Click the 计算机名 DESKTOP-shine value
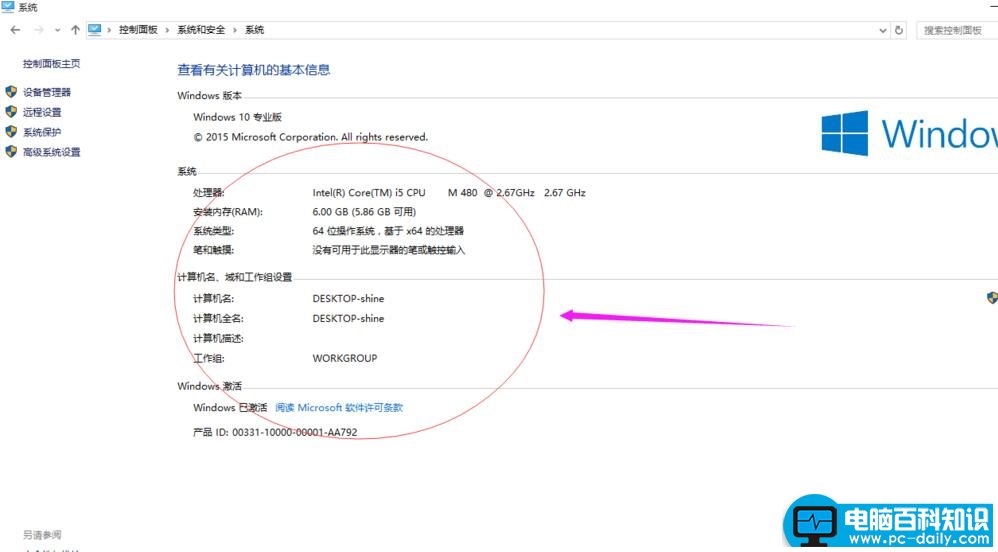 [x=348, y=298]
